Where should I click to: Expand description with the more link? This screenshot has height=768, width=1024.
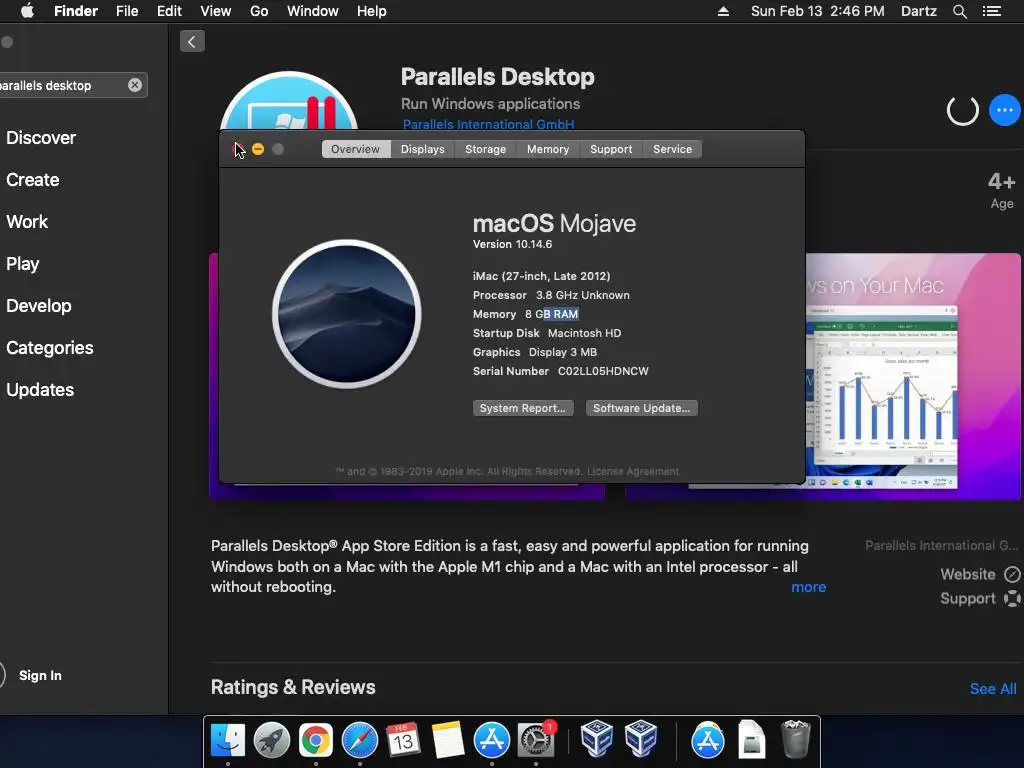point(808,587)
